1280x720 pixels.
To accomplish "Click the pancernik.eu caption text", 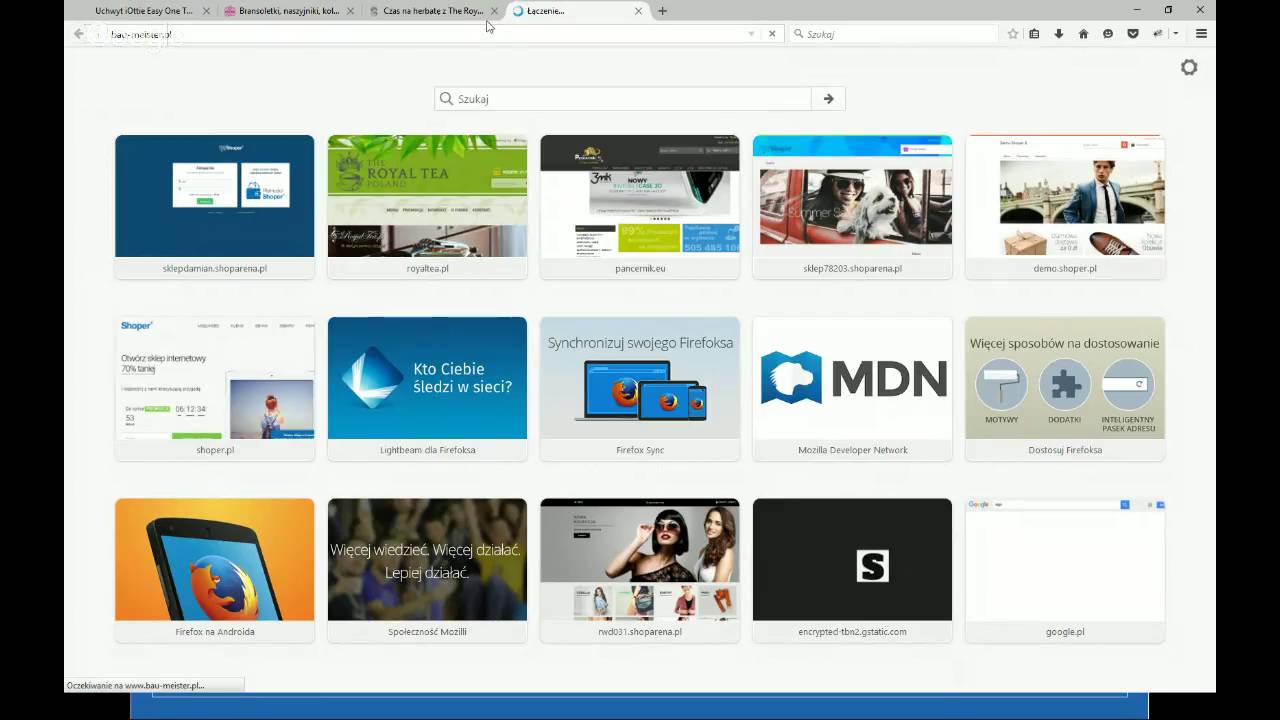I will 640,268.
